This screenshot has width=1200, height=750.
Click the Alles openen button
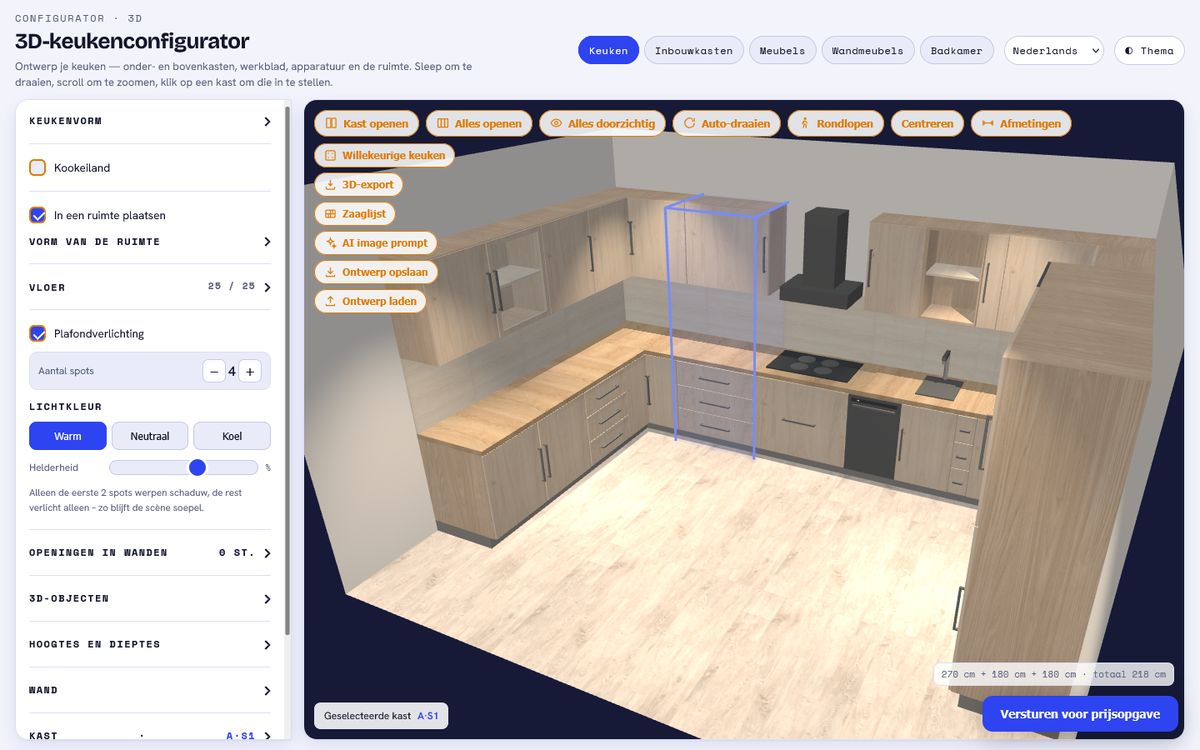pos(479,123)
